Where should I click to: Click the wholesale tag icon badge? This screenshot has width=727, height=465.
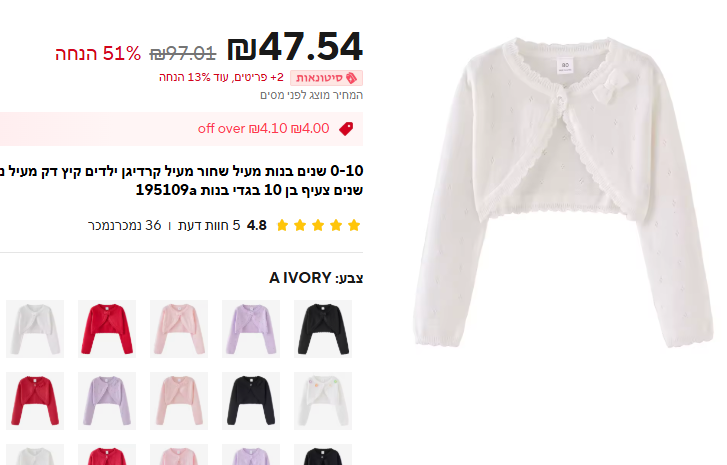(x=326, y=78)
